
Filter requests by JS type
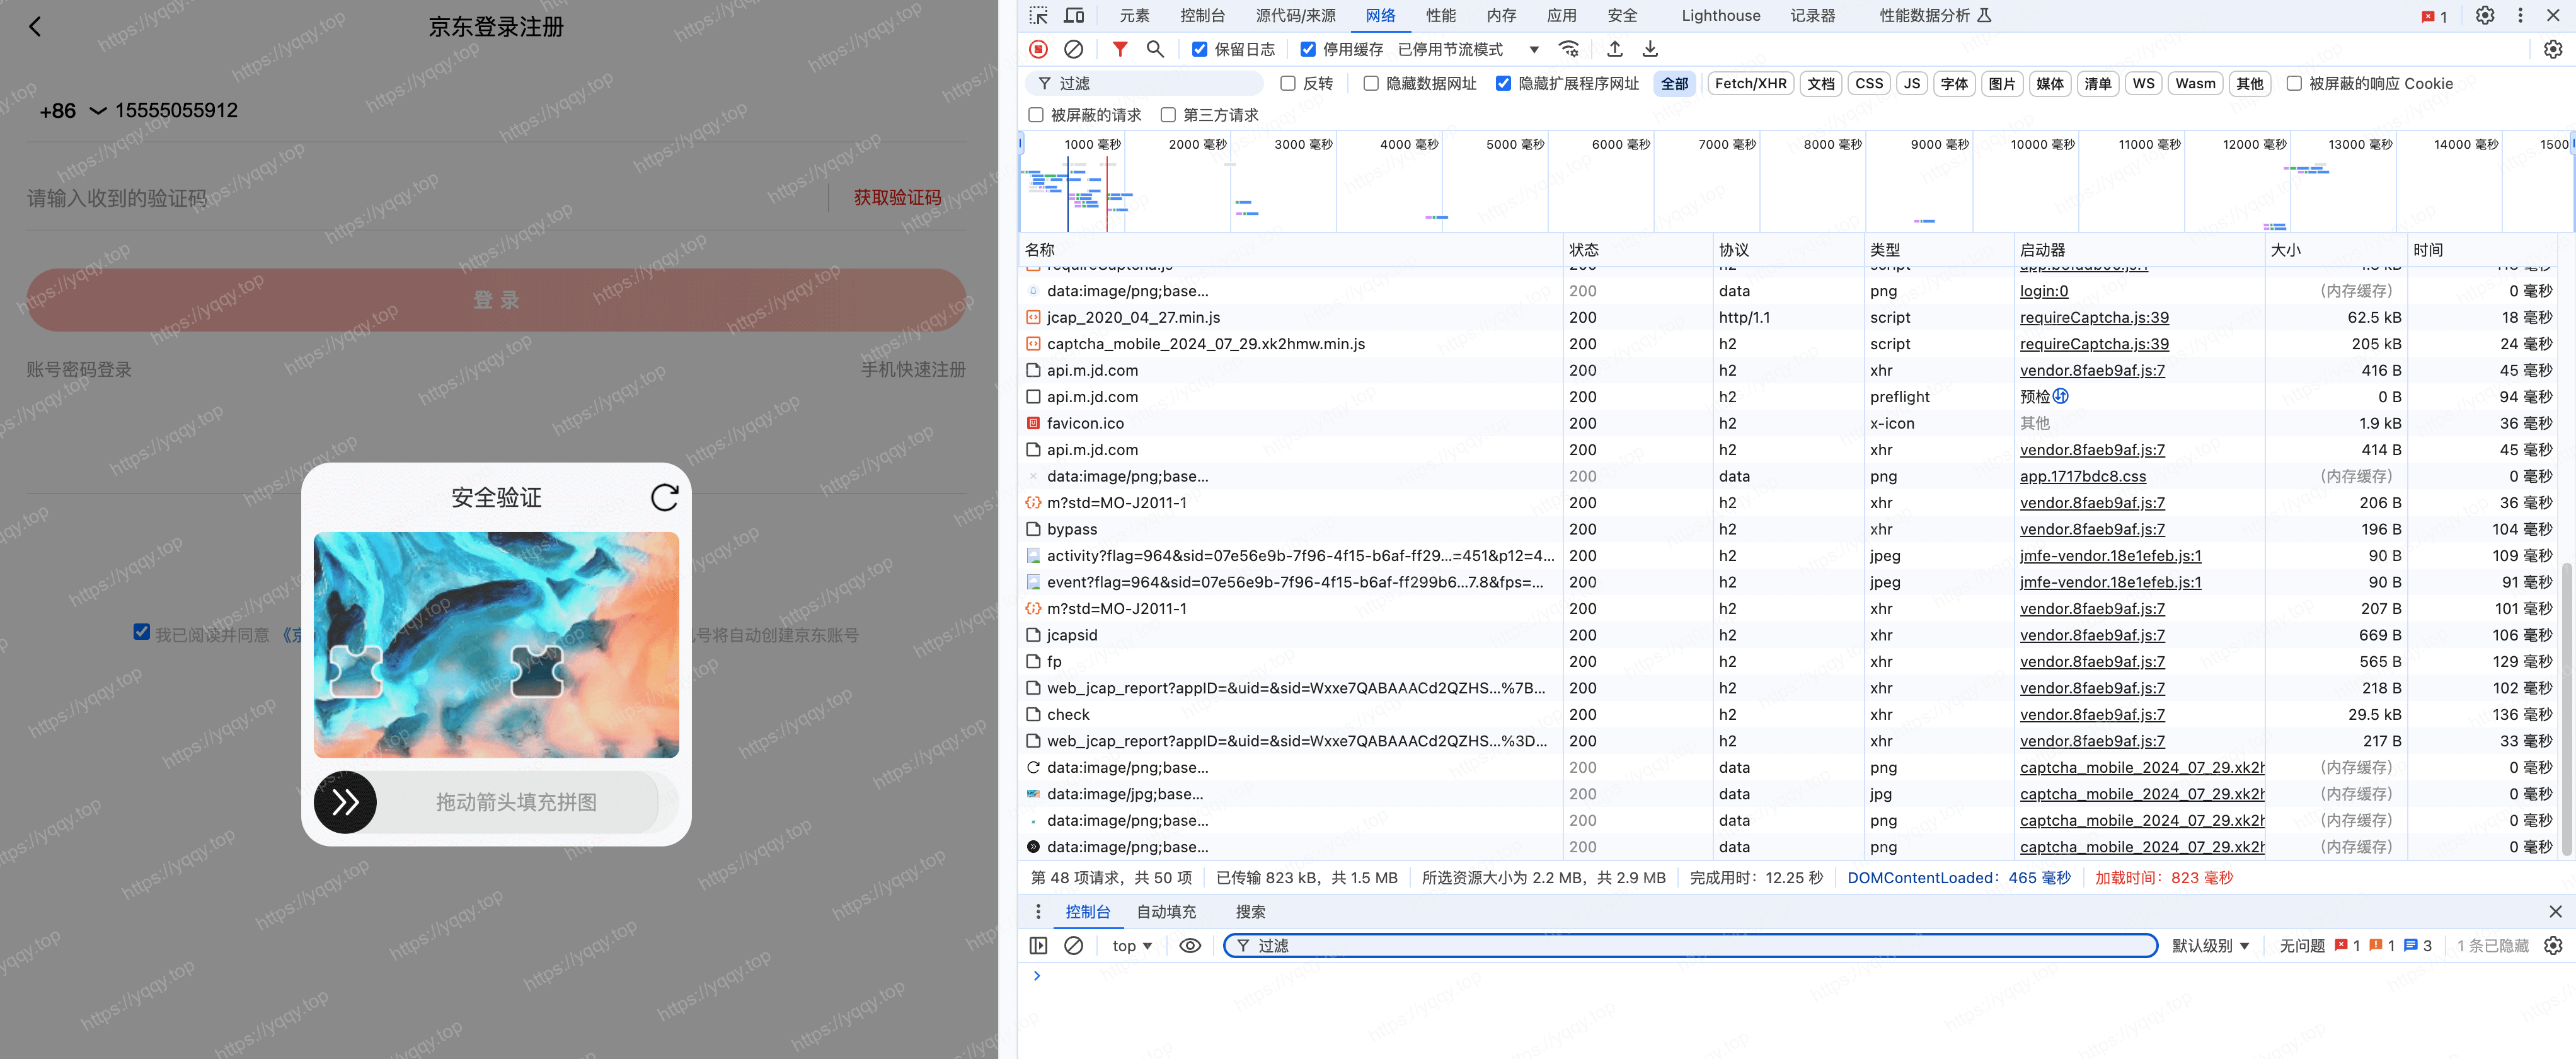pyautogui.click(x=1911, y=84)
